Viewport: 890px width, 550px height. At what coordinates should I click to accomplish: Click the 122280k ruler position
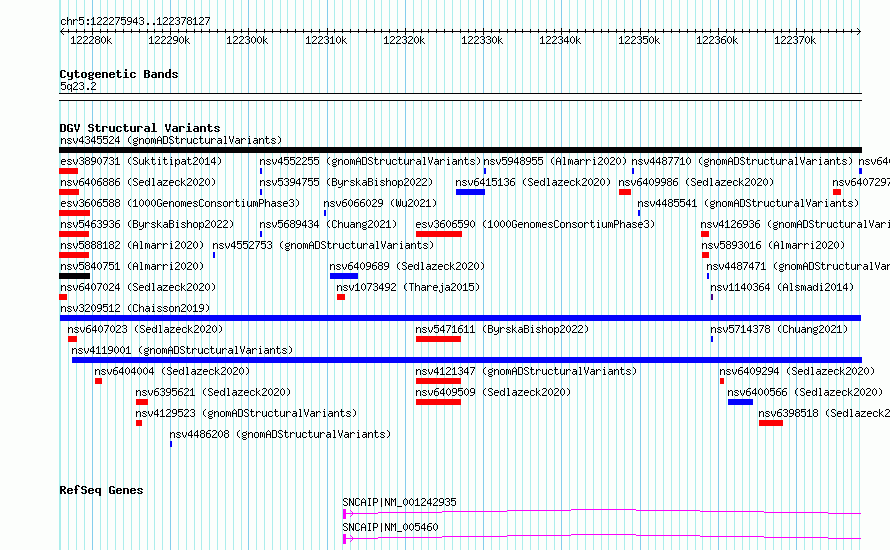pos(91,41)
